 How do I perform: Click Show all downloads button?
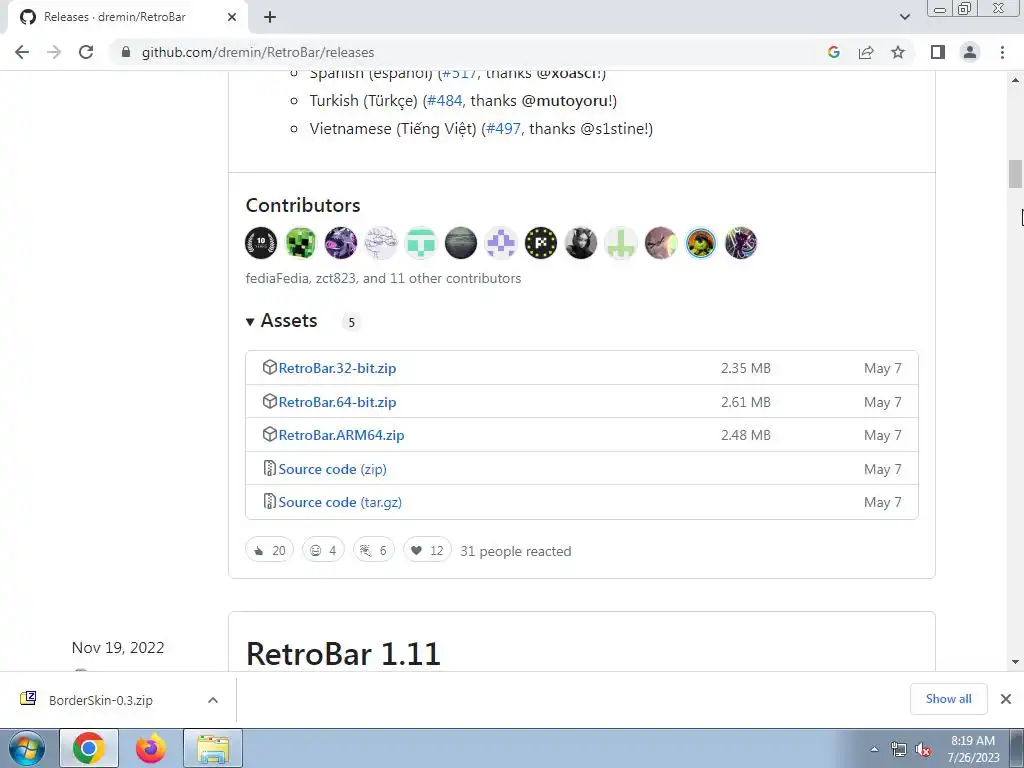[948, 699]
